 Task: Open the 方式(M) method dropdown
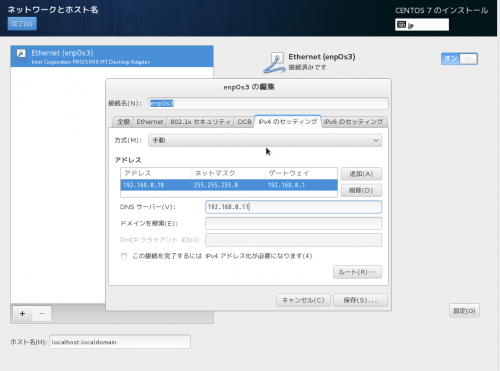point(265,140)
